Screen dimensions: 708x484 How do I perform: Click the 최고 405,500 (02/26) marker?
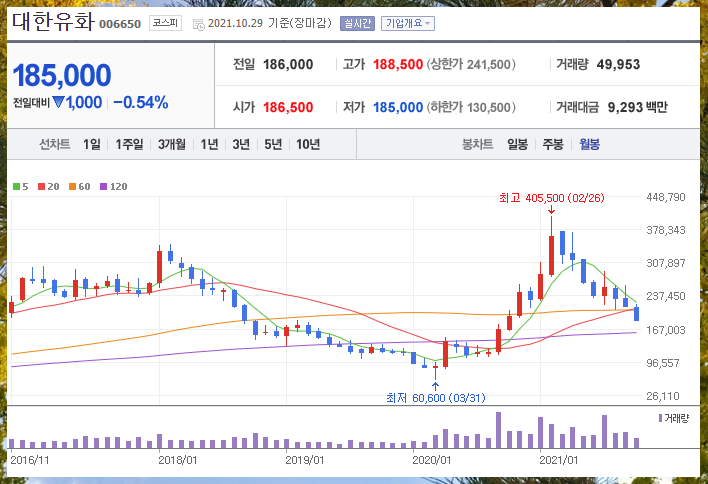[x=551, y=198]
